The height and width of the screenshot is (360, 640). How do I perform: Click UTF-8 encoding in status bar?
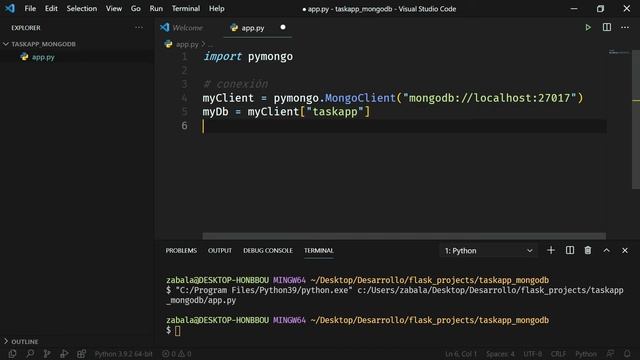coord(532,354)
